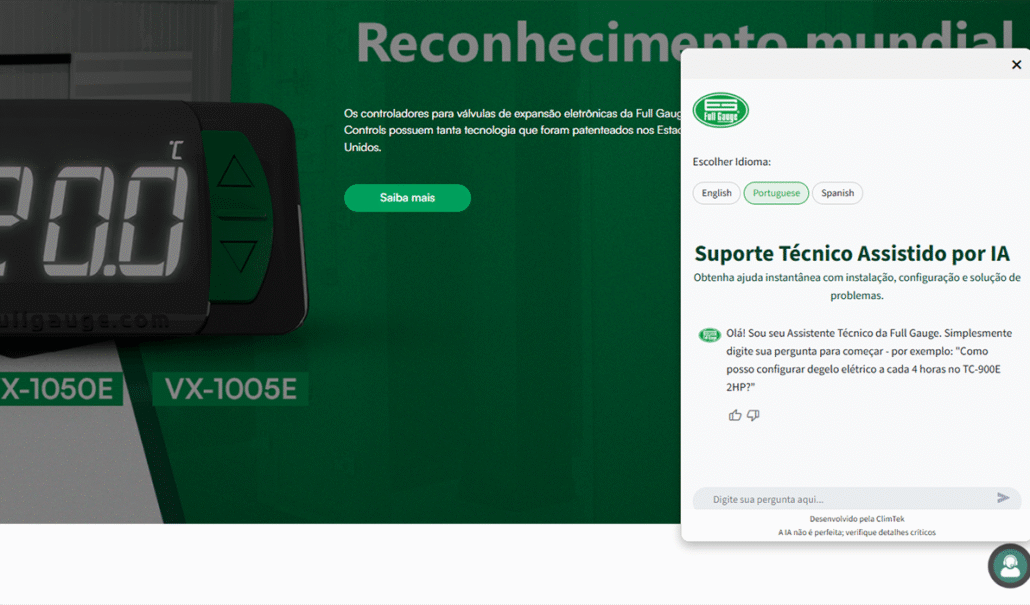Select Spanish language option
1030x605 pixels.
tap(838, 193)
